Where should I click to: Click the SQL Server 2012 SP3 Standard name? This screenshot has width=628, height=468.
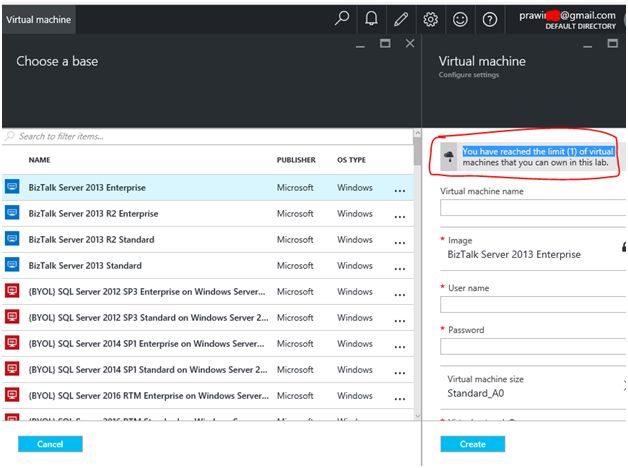[x=149, y=317]
